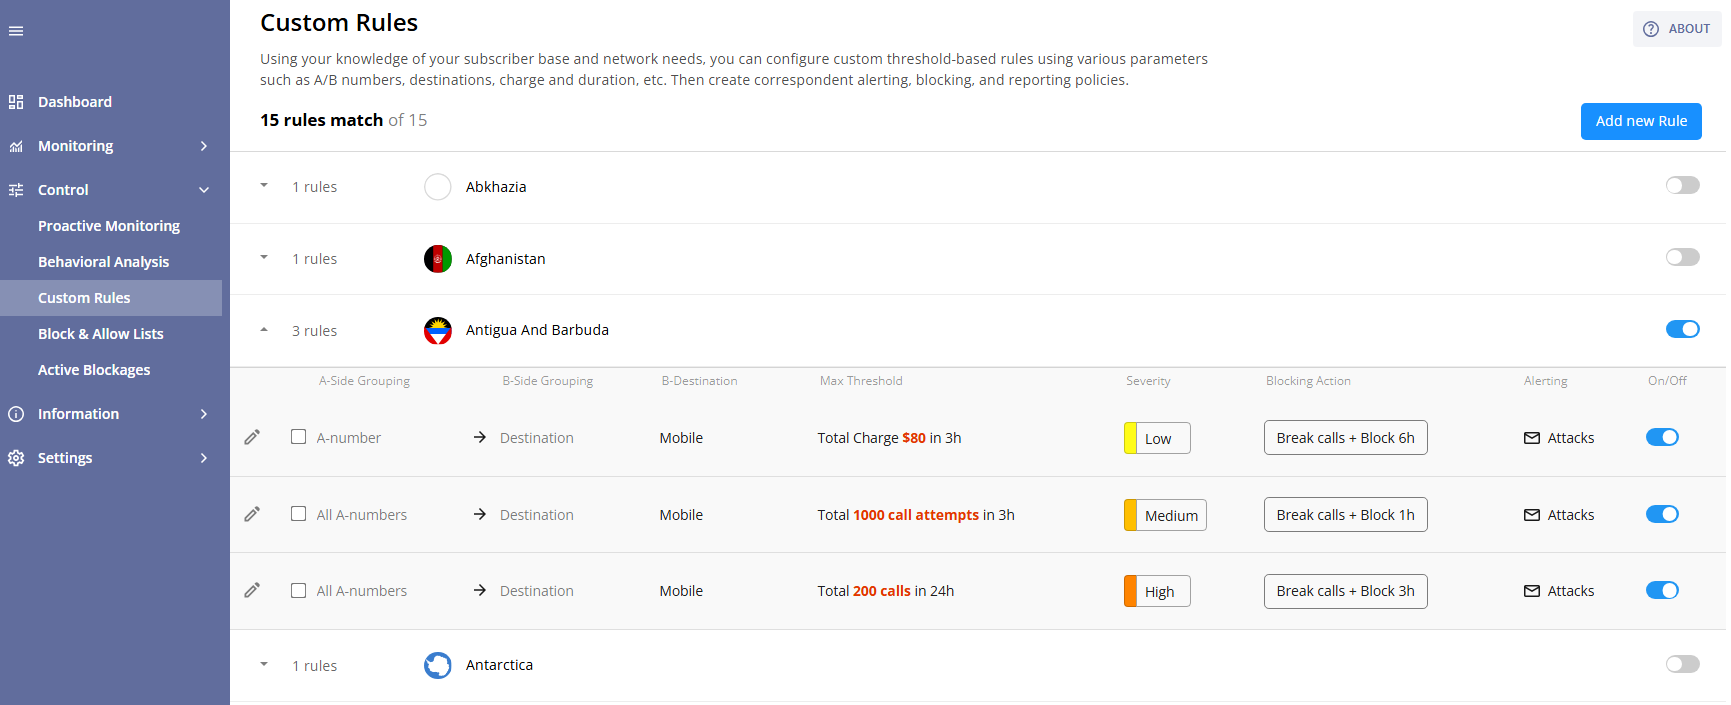Click the Add new Rule button
This screenshot has height=705, width=1731.
click(1641, 121)
